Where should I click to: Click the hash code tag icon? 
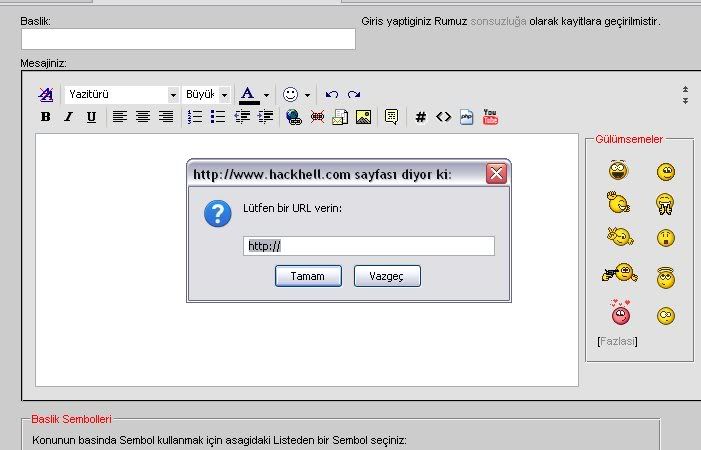coord(420,117)
